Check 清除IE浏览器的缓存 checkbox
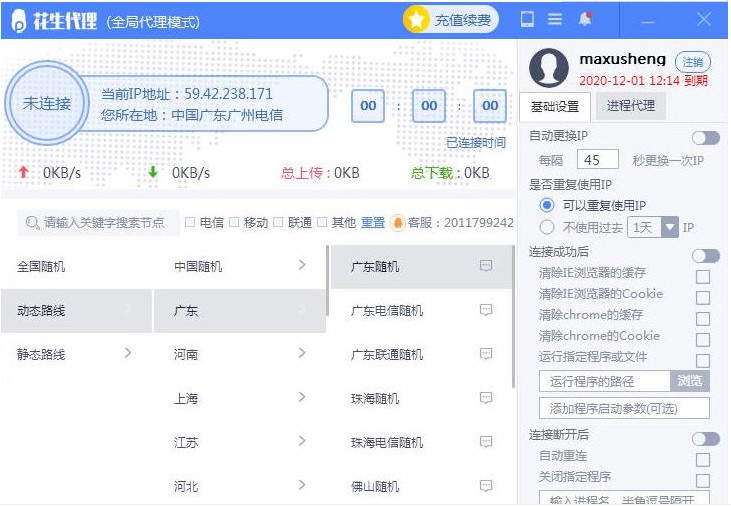The image size is (731, 506). [x=703, y=277]
